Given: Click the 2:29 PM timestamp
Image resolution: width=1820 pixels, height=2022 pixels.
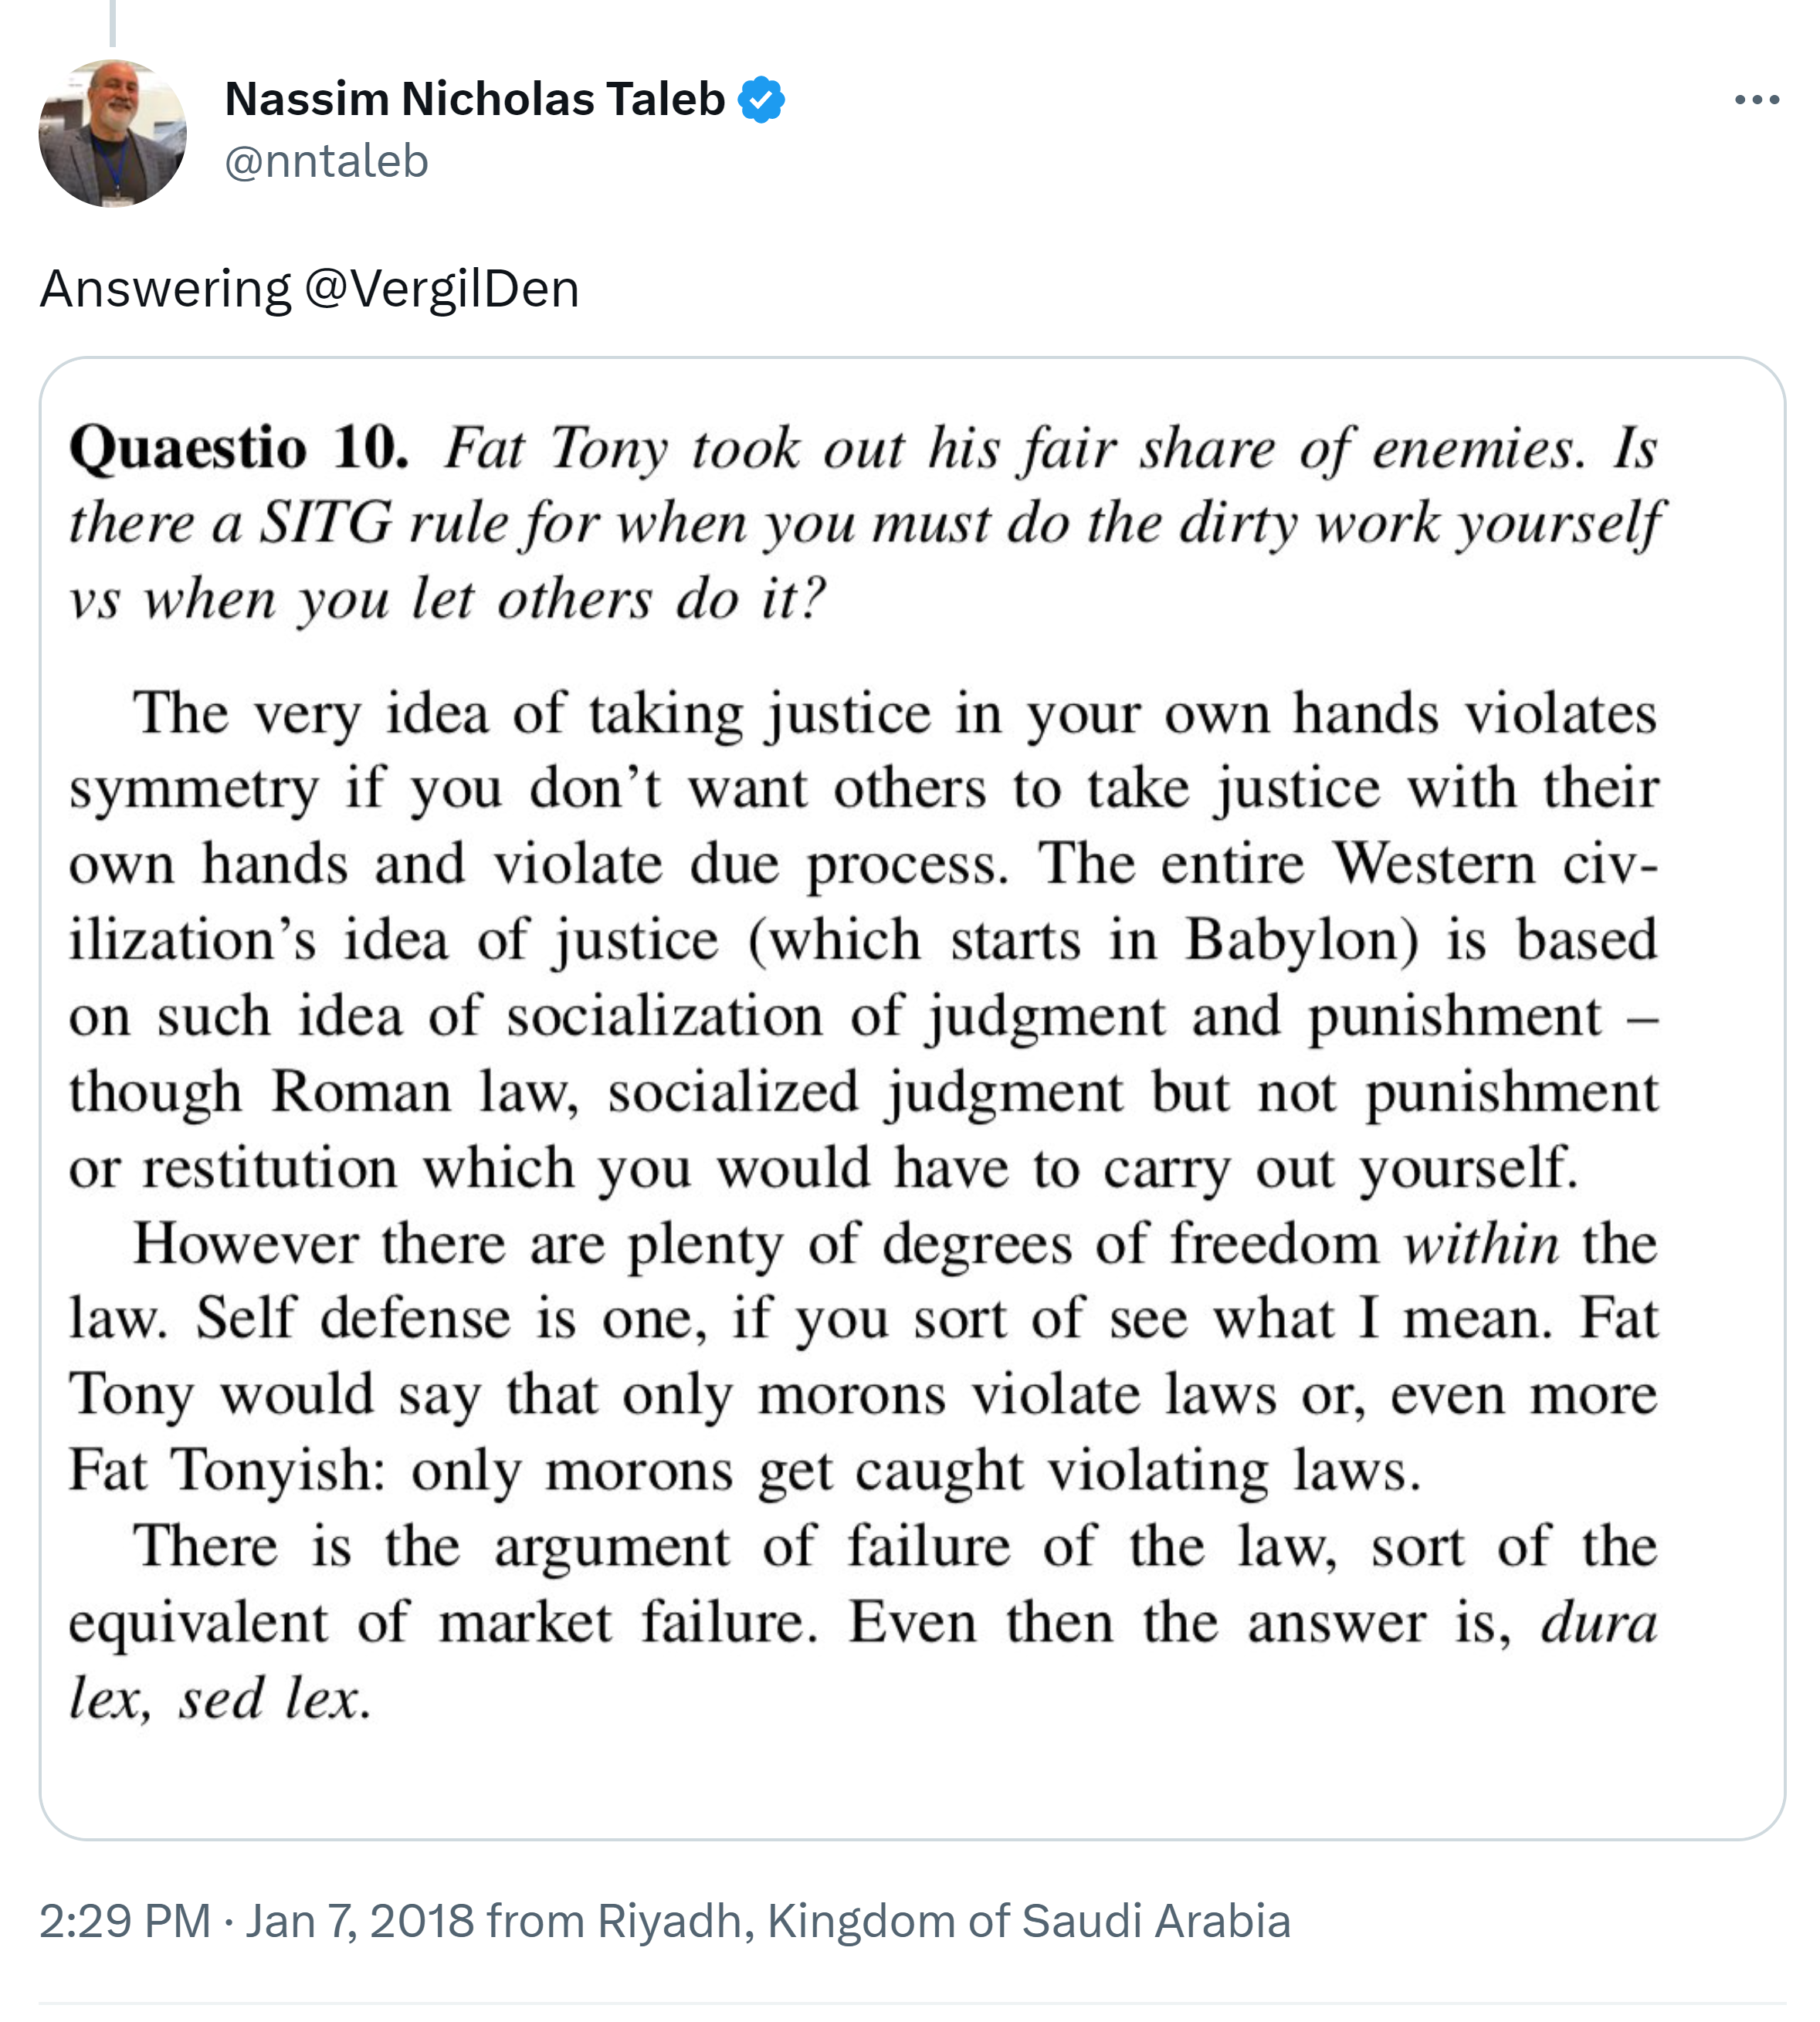Looking at the screenshot, I should [x=124, y=1921].
